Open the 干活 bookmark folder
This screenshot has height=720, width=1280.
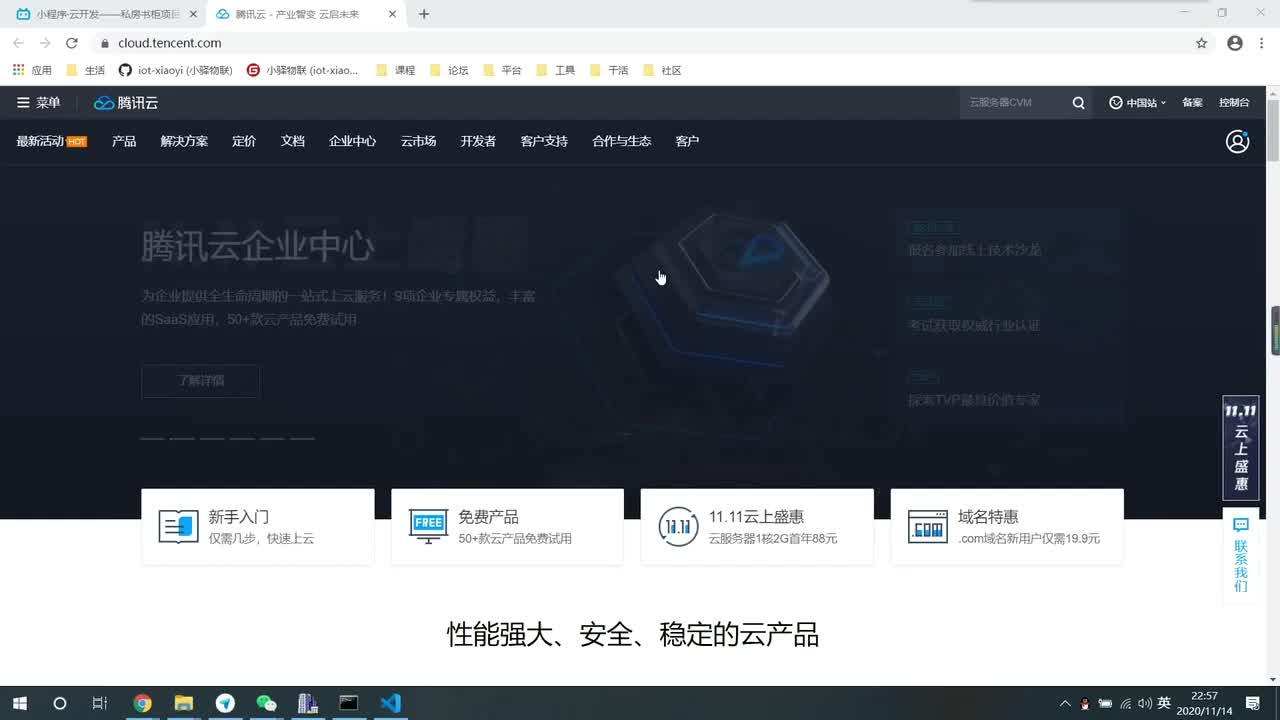coord(608,70)
